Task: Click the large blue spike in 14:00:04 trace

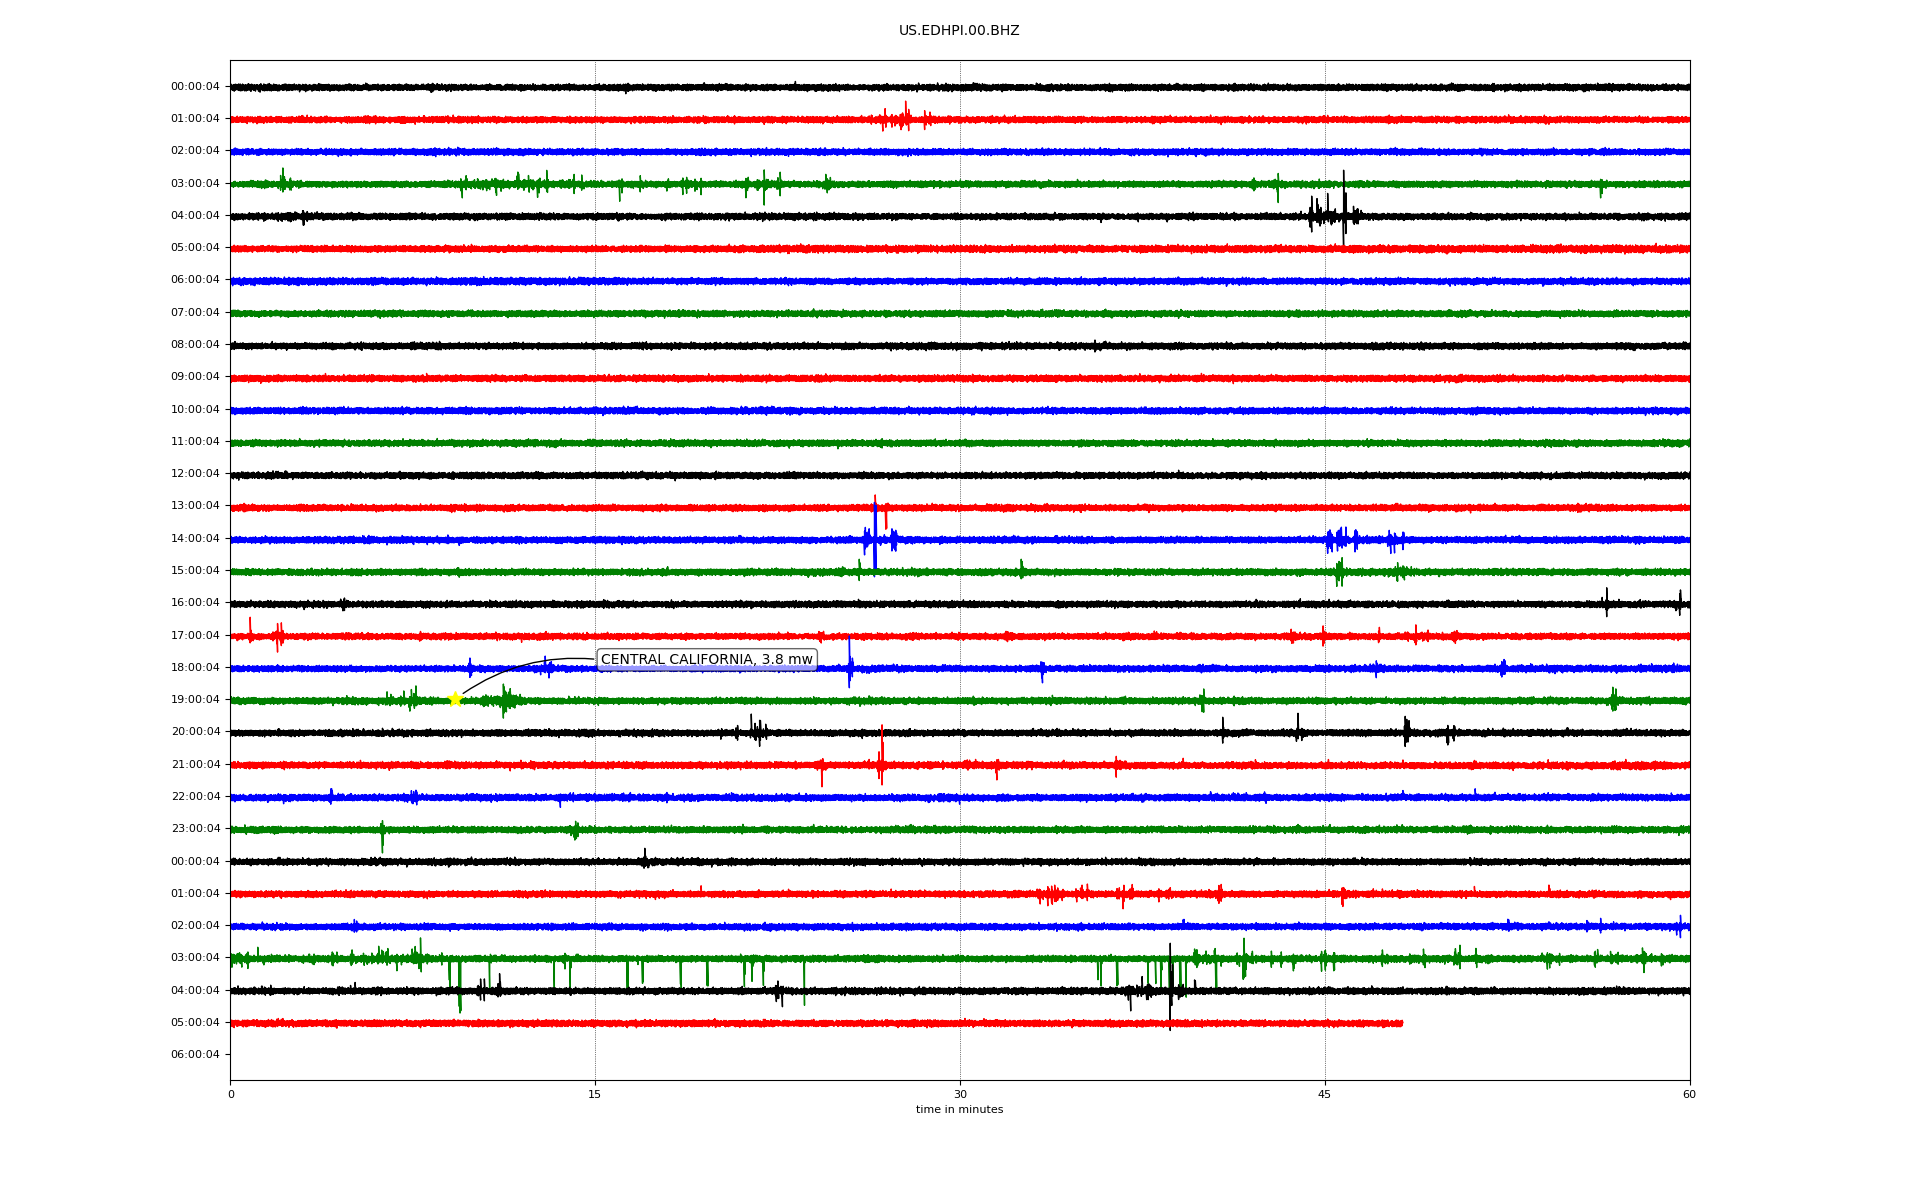Action: coord(875,537)
